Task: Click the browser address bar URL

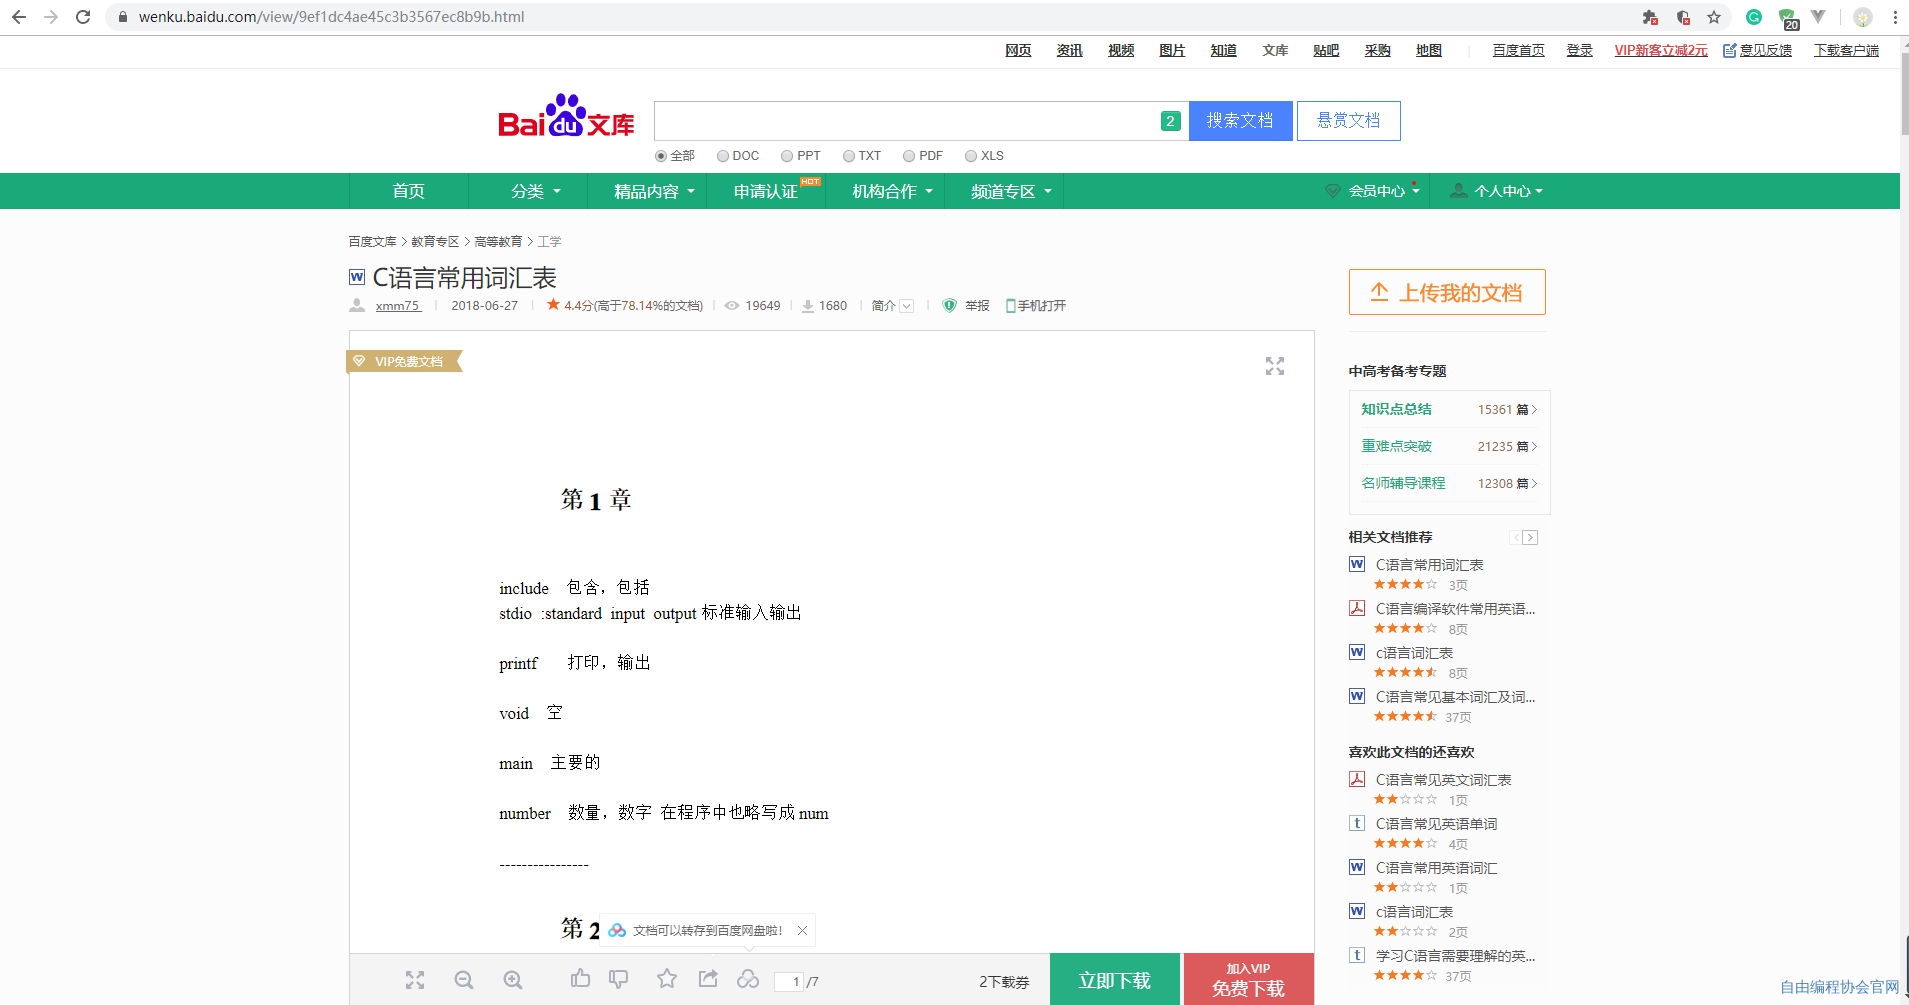Action: click(331, 17)
